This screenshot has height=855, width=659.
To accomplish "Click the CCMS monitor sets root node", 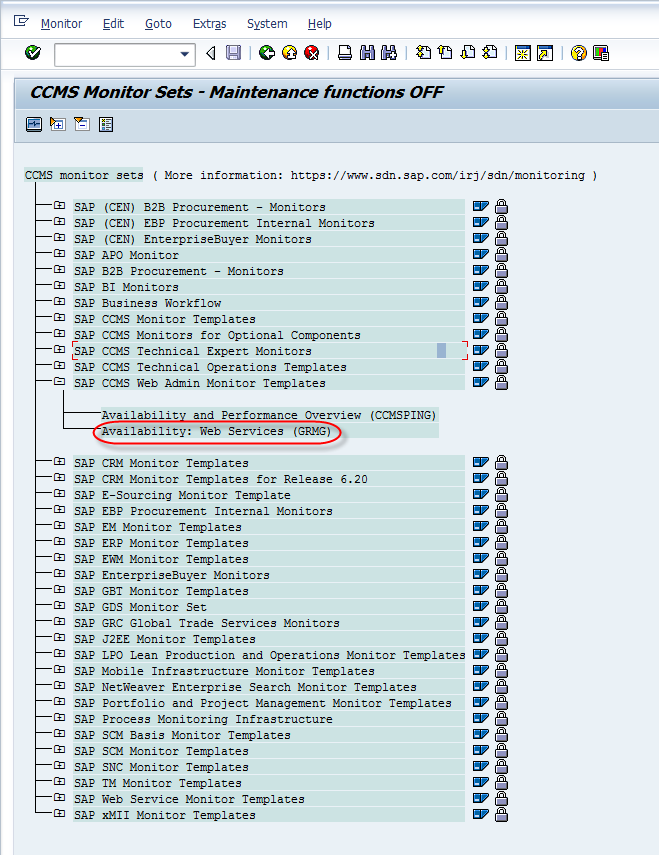I will (x=84, y=175).
